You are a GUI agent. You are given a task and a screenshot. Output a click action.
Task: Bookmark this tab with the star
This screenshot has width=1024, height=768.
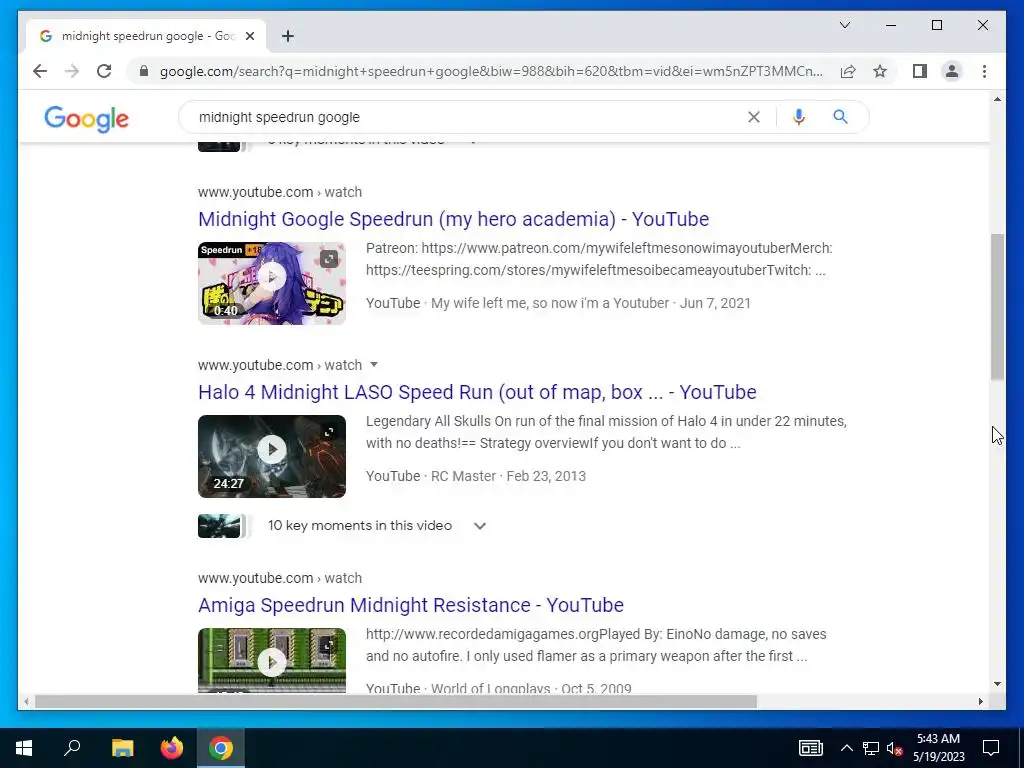[x=880, y=71]
